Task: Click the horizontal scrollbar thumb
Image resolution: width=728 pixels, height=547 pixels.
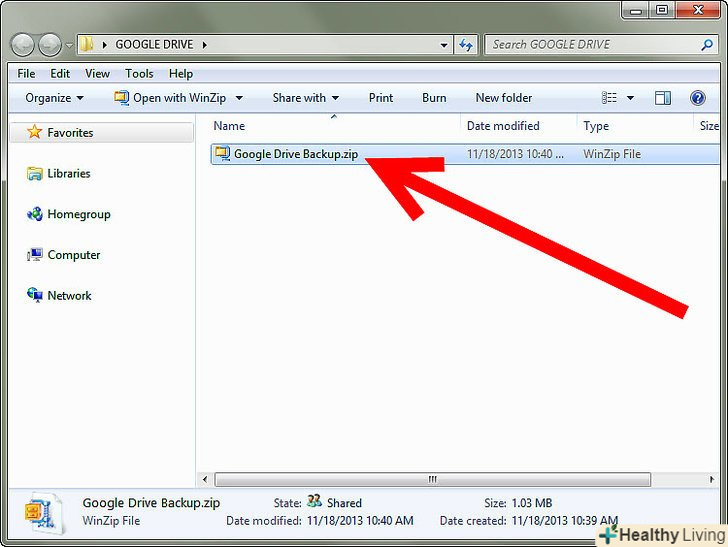Action: pos(433,479)
